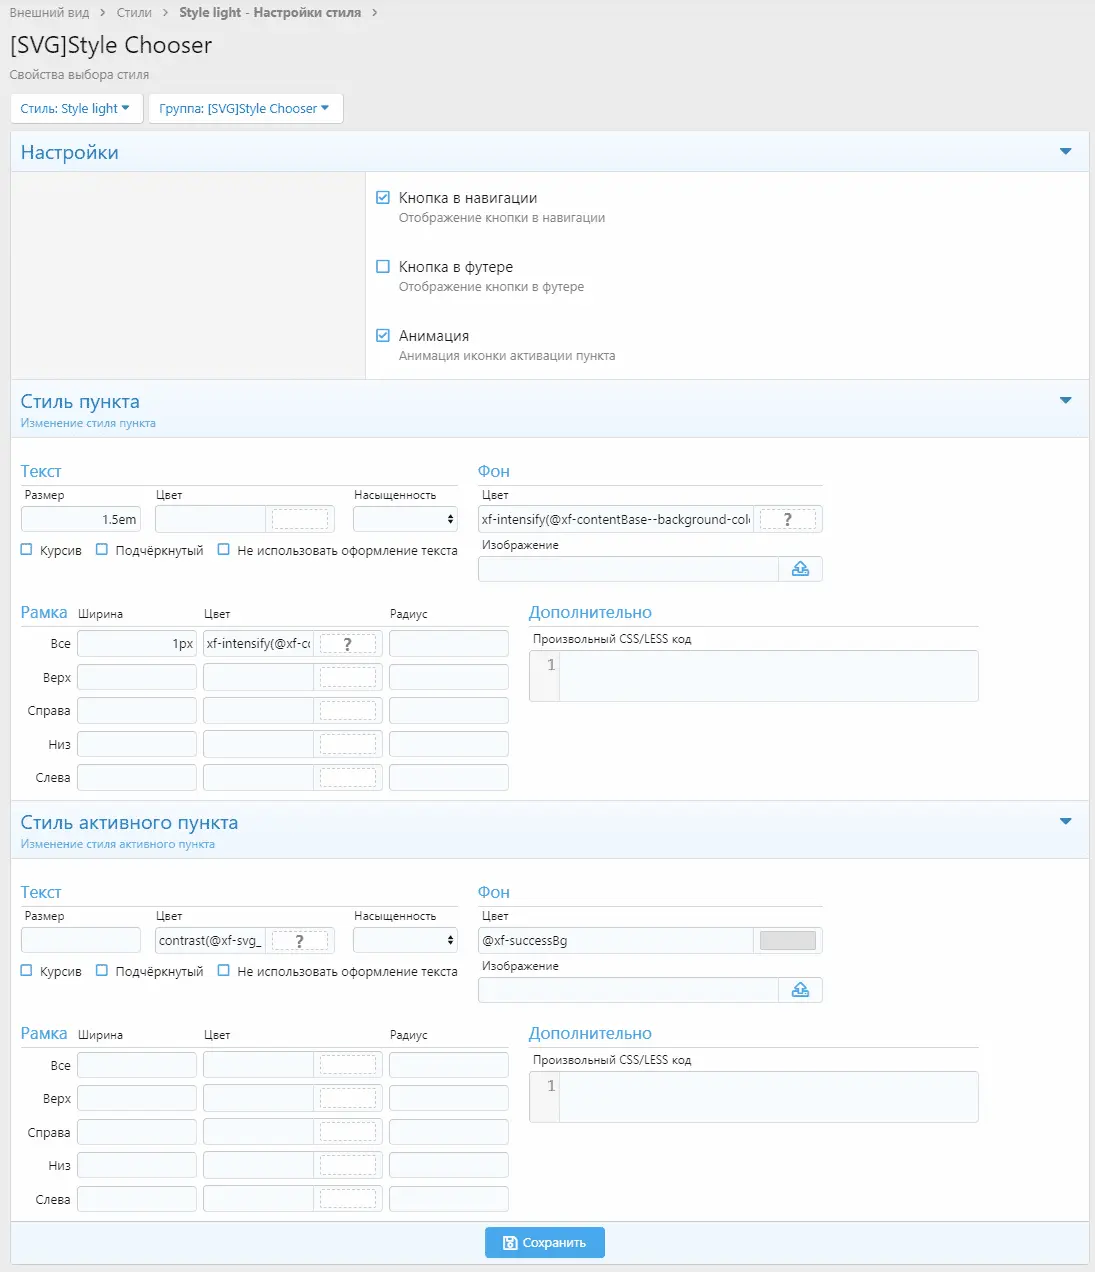
Task: Go to Внешний вид breadcrumb
Action: click(x=49, y=13)
